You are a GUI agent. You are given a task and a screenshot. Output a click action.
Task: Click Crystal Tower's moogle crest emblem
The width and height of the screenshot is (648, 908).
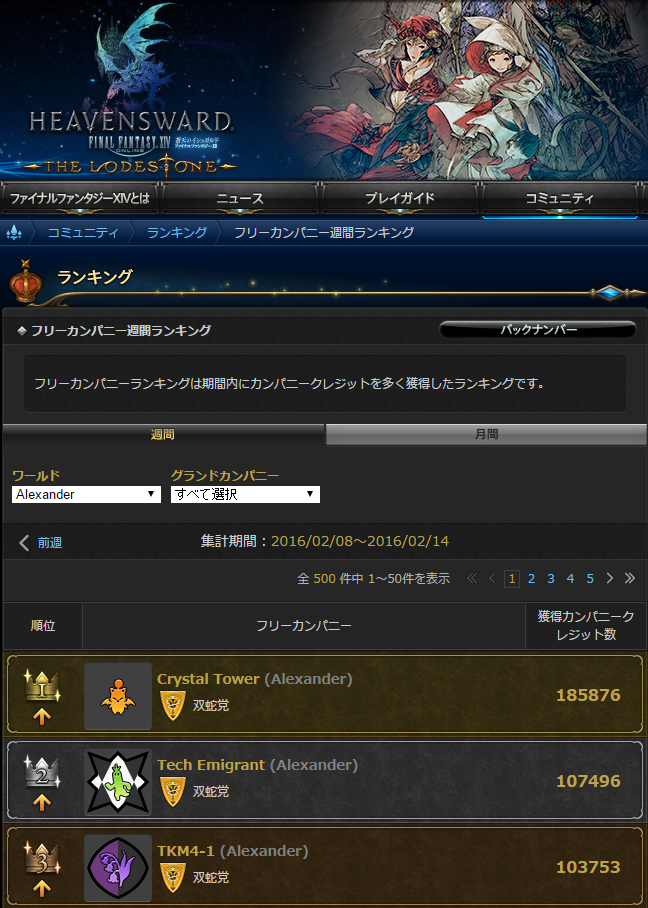(118, 695)
